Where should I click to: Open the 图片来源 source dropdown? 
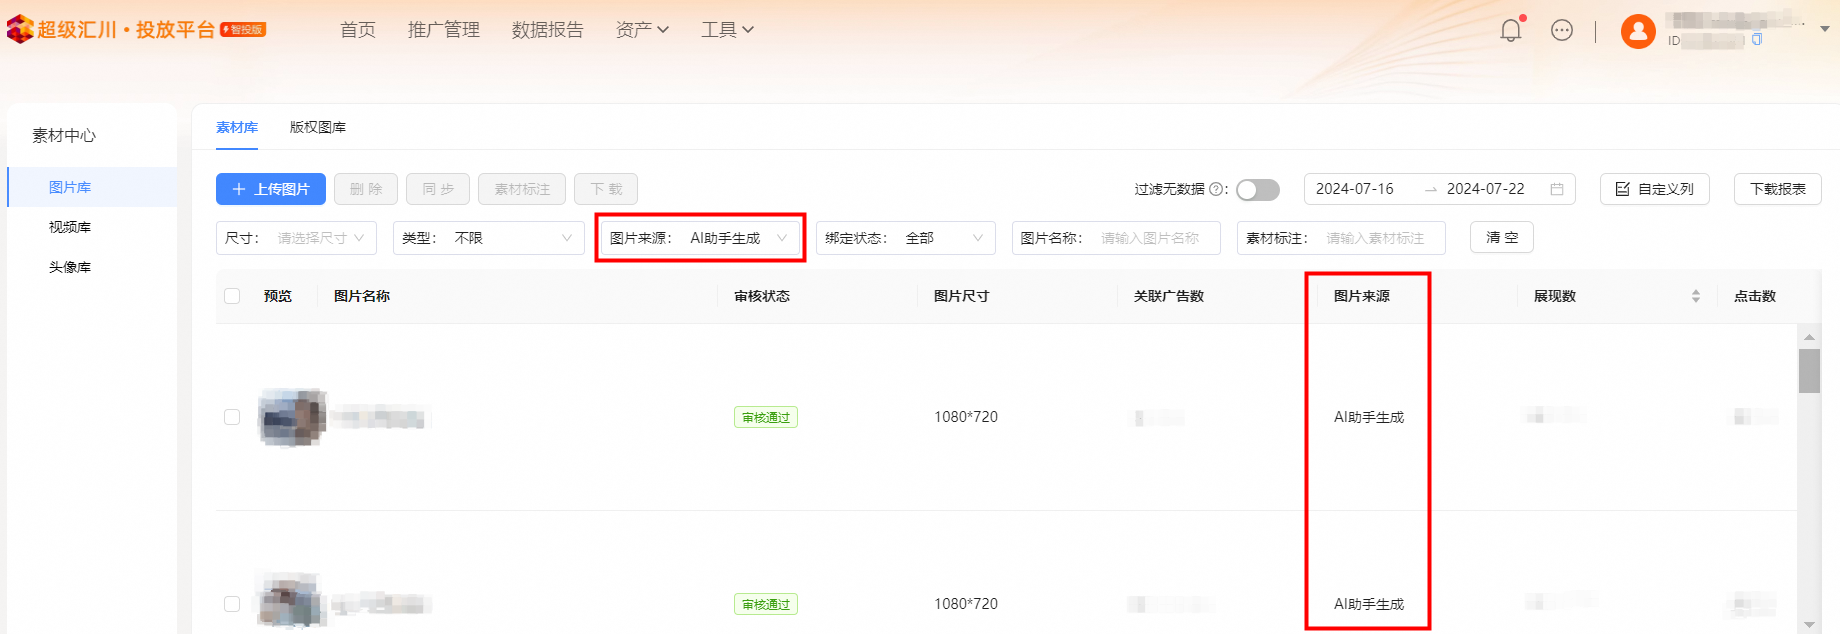[700, 238]
